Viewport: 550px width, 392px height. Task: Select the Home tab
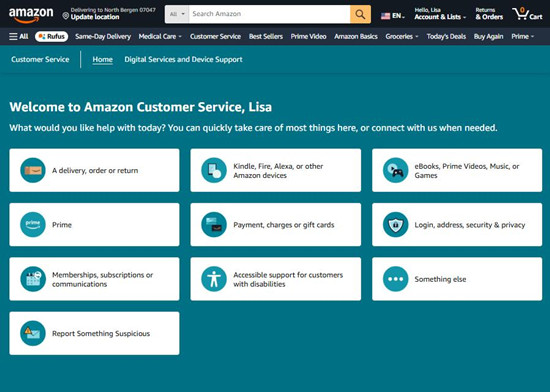[x=102, y=60]
